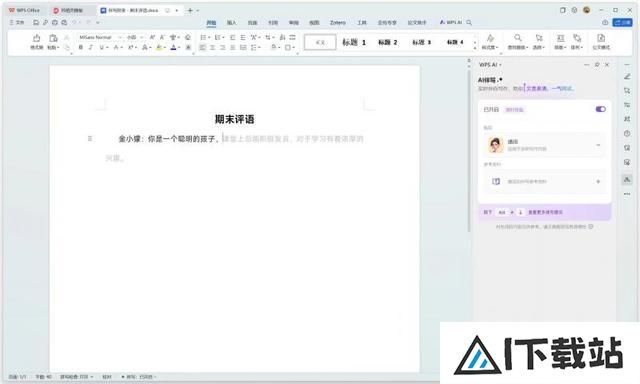Switch to the WPS Office home tab
640x384 pixels.
point(24,10)
